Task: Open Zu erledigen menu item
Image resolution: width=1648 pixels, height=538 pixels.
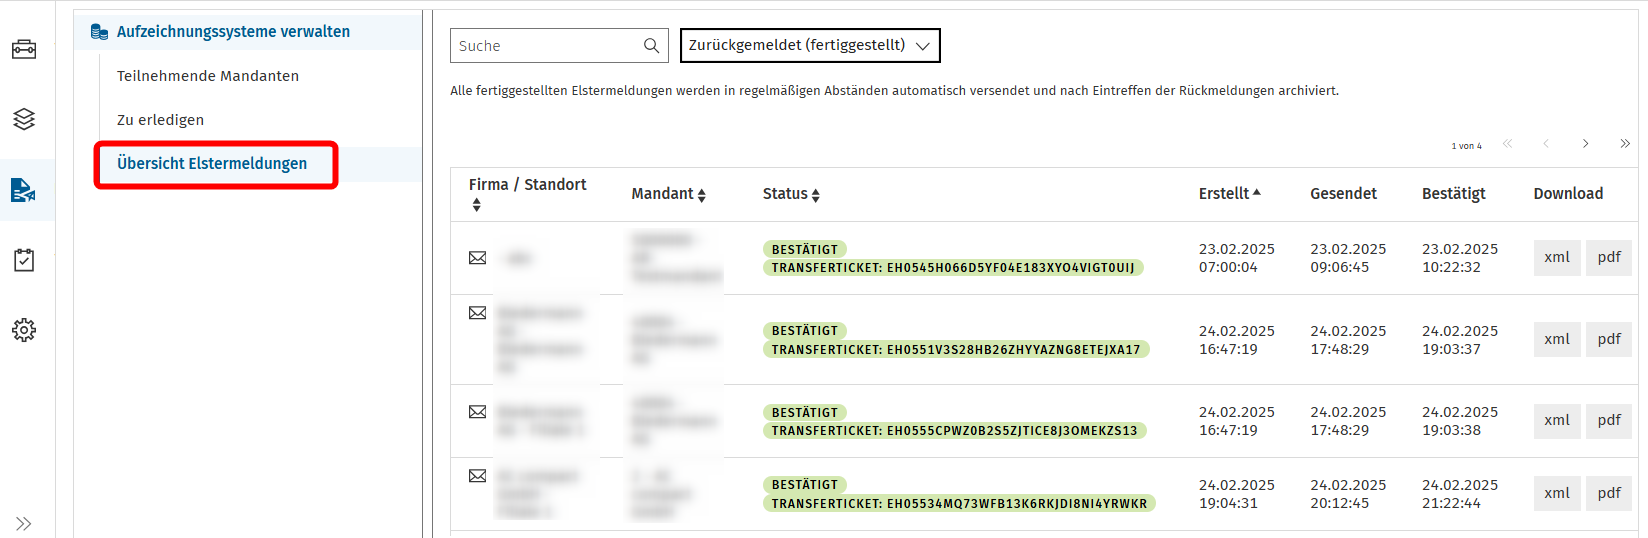Action: click(x=160, y=120)
